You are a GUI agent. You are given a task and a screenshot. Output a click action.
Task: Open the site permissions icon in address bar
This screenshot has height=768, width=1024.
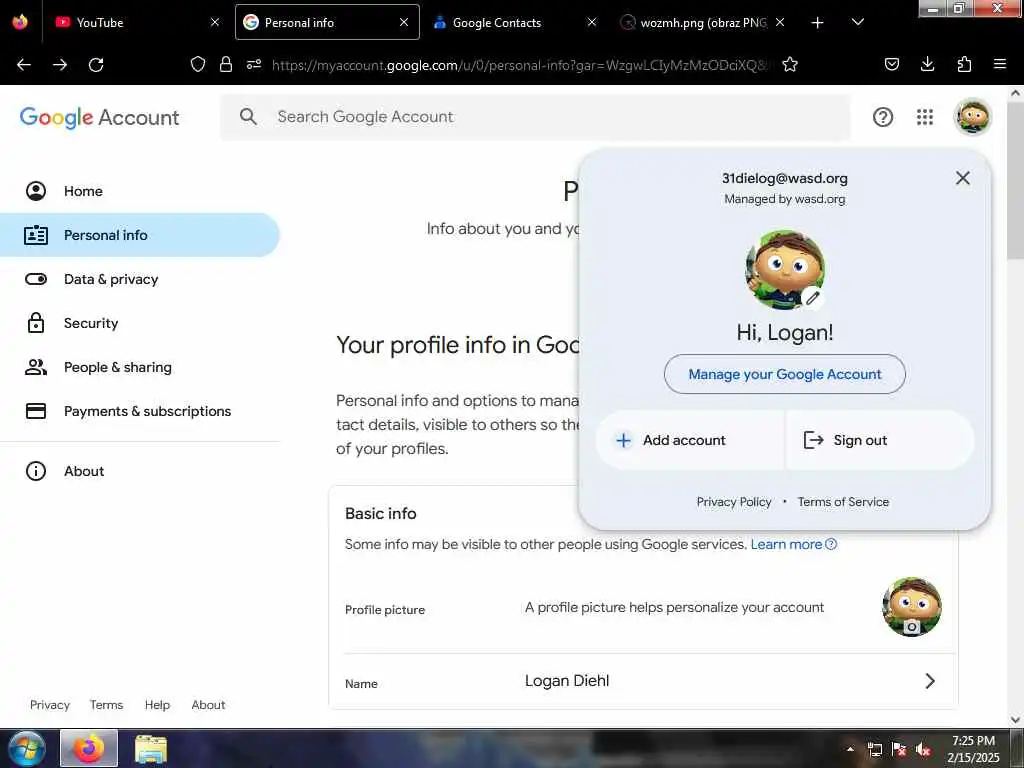pos(254,64)
